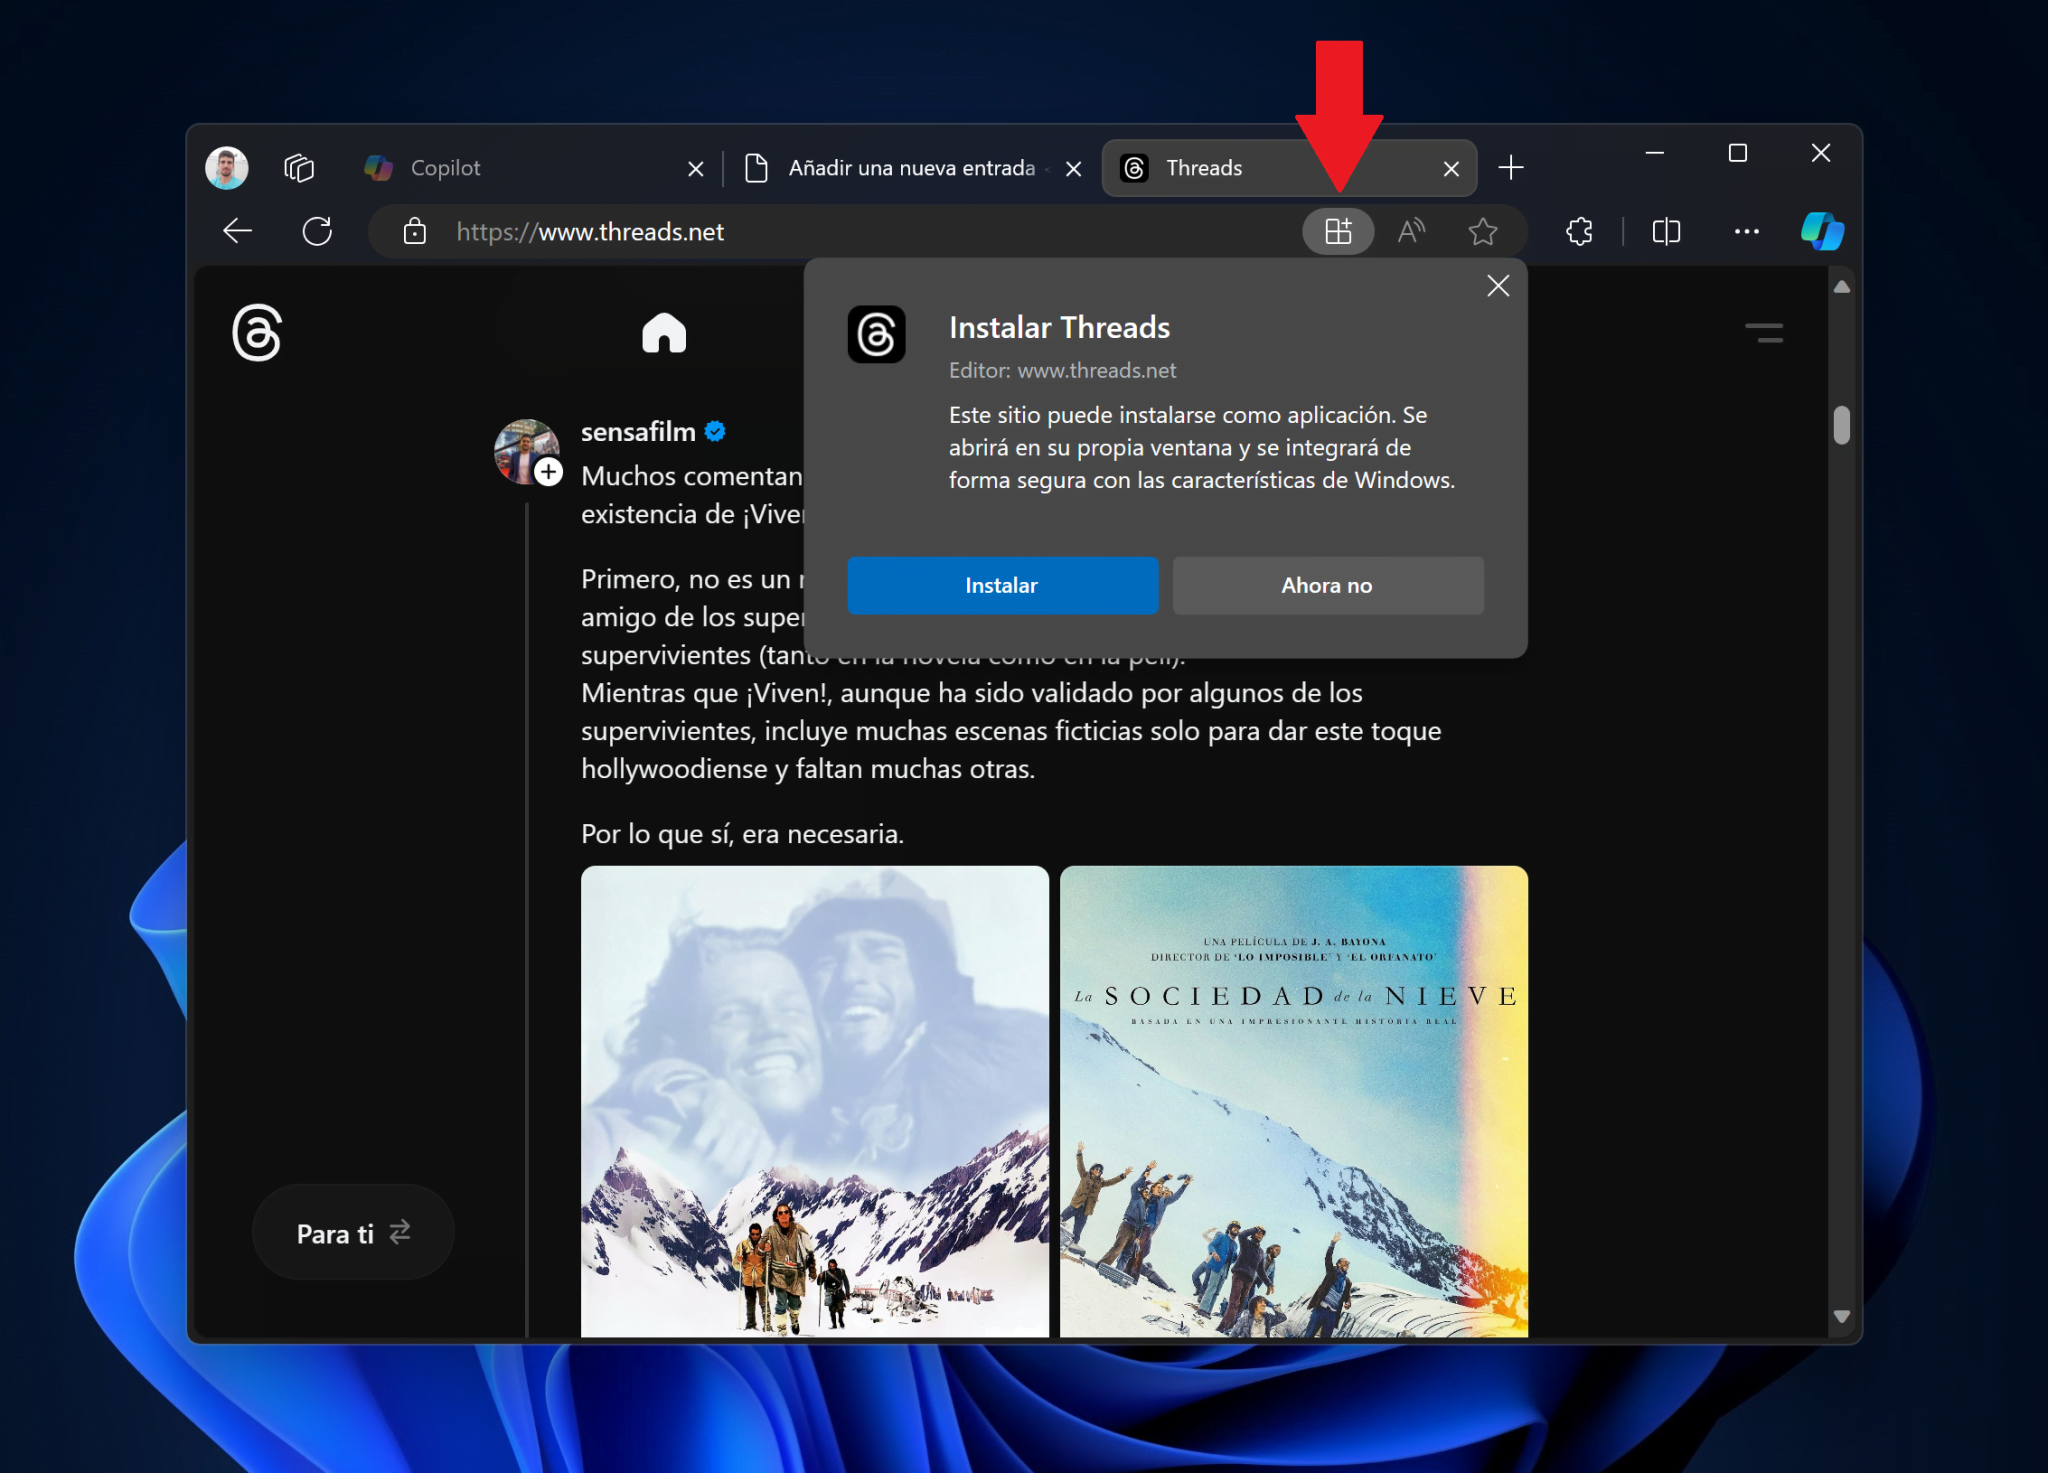Open the browser settings menu (three dots)

[x=1748, y=231]
